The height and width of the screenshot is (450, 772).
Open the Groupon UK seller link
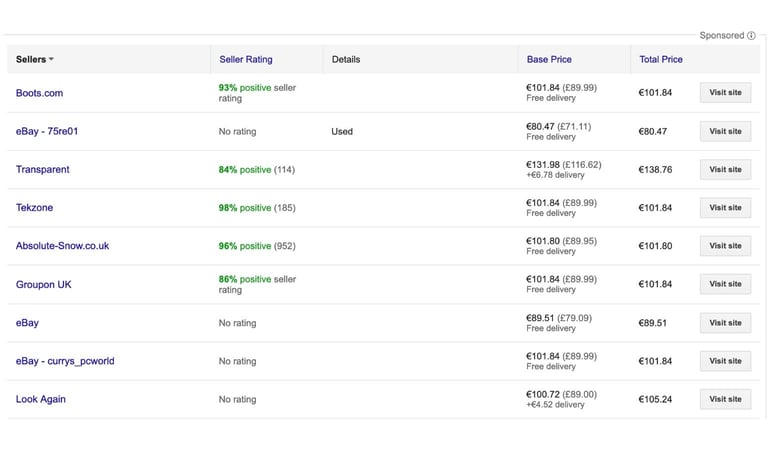[x=43, y=285]
